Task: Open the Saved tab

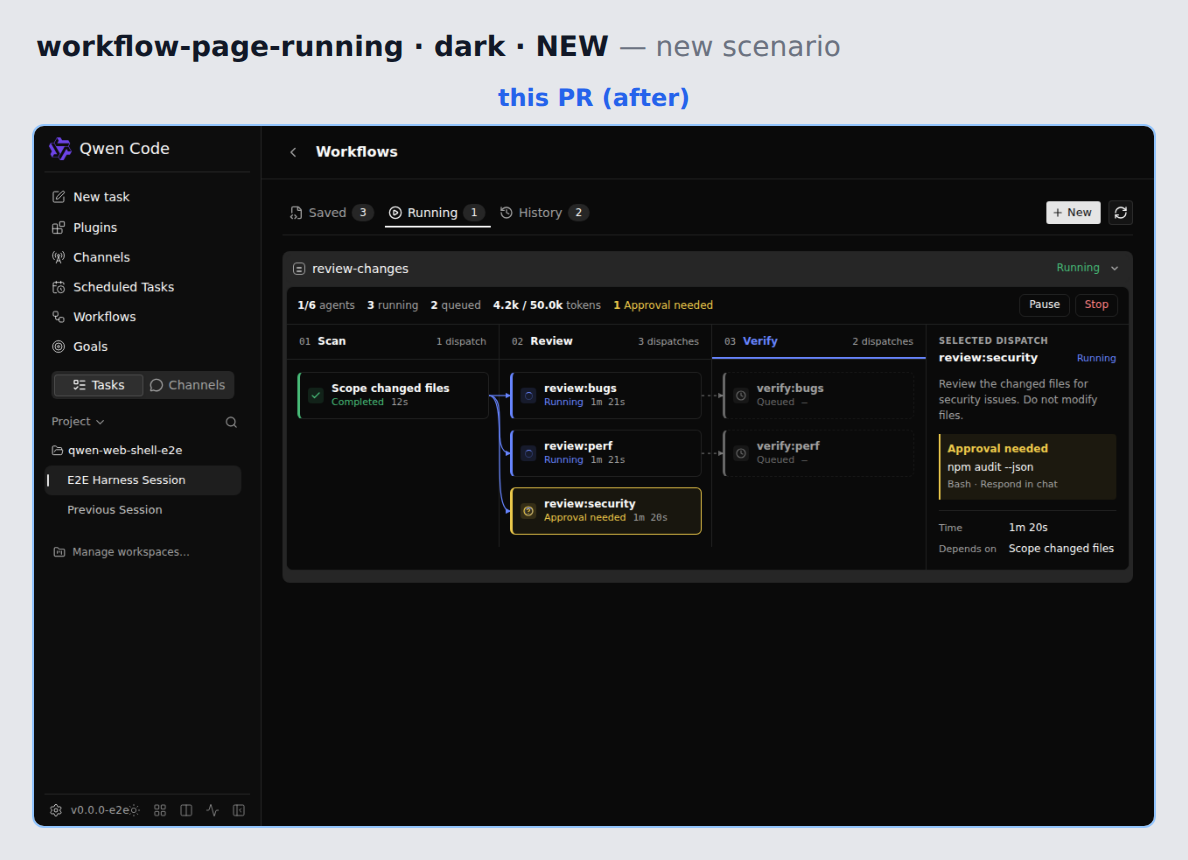Action: [331, 213]
